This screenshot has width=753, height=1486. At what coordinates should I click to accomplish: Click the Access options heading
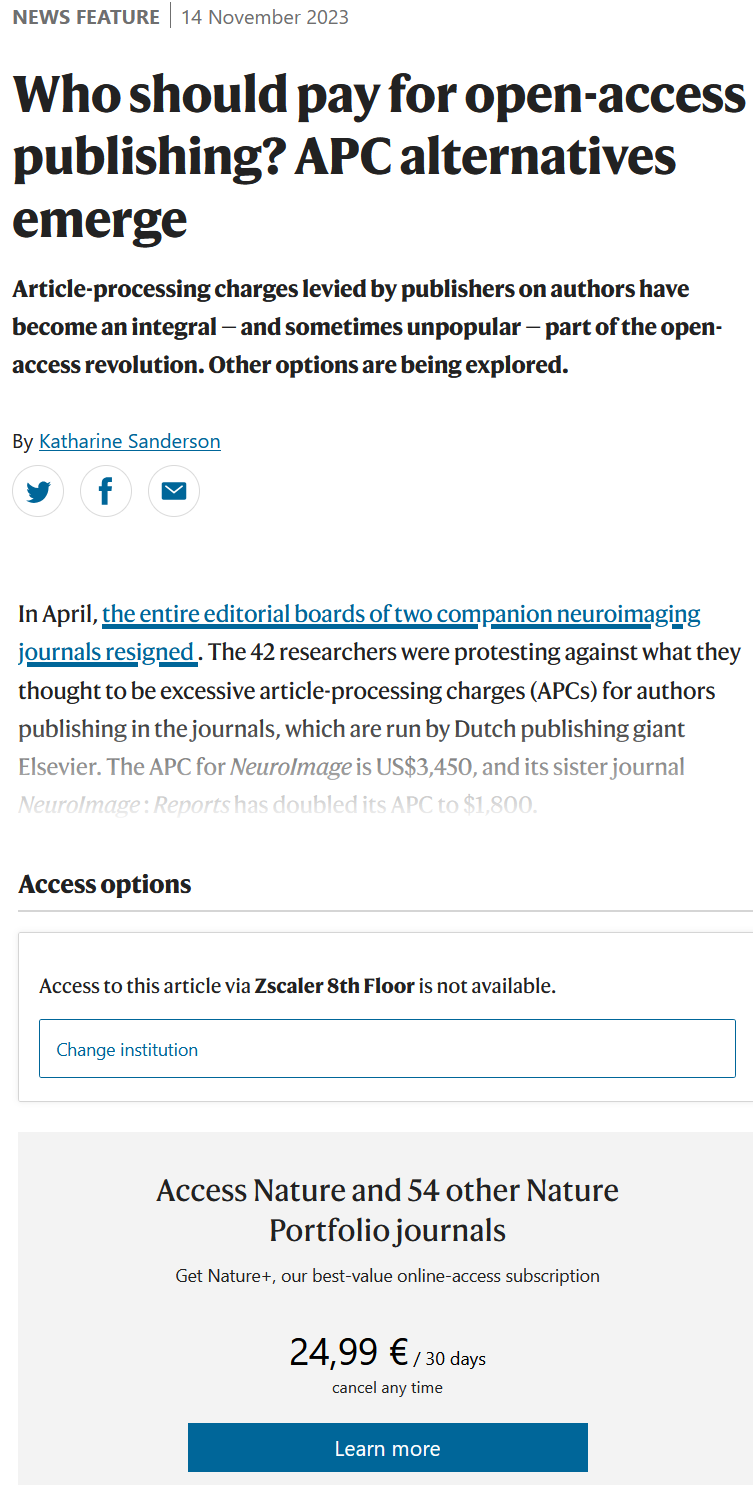104,884
